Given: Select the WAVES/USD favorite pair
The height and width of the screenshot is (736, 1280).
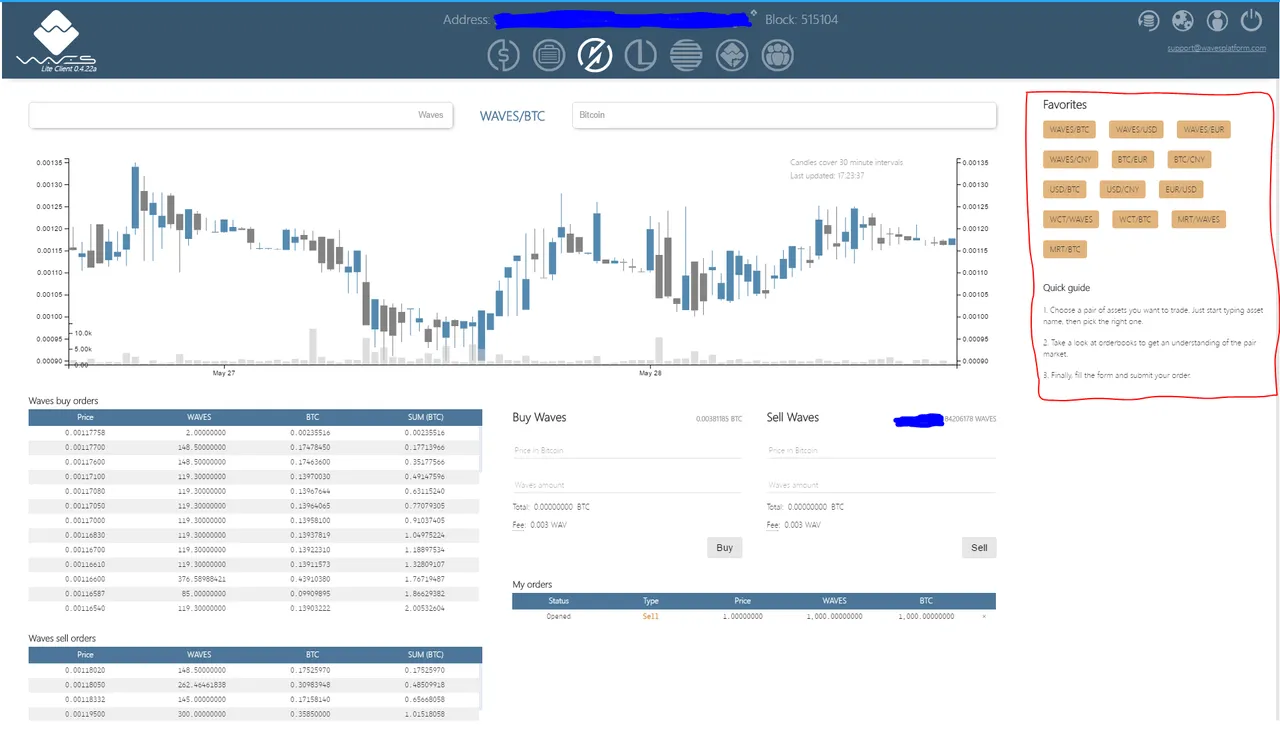Looking at the screenshot, I should 1136,129.
